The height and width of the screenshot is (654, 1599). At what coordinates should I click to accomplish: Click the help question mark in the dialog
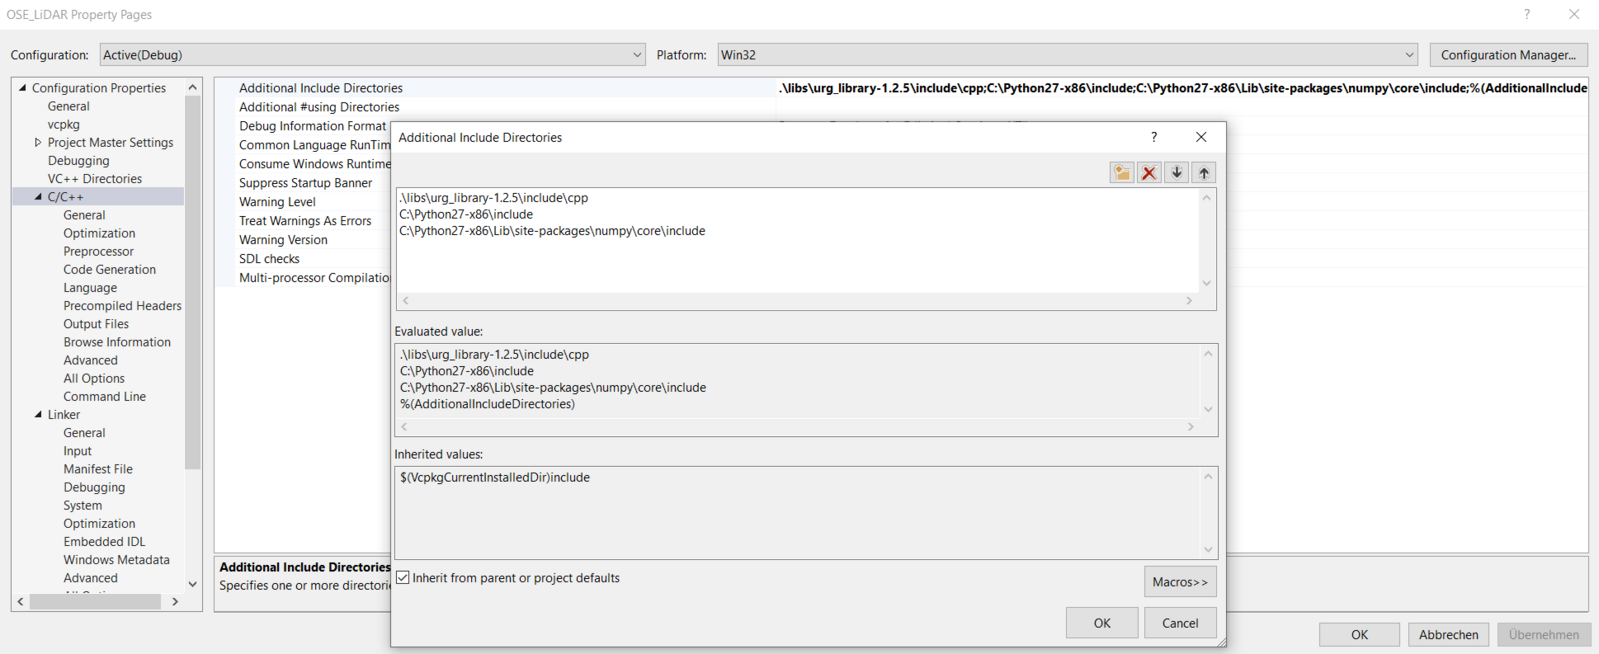click(1154, 137)
